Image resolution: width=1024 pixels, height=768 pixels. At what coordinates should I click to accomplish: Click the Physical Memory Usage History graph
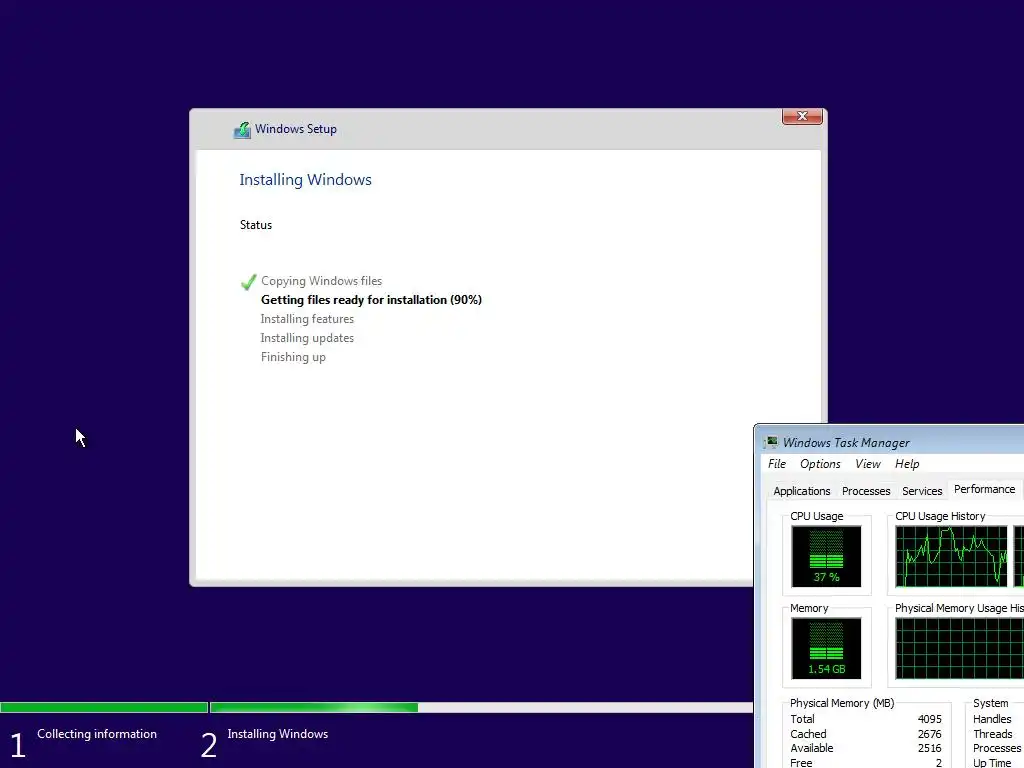pos(959,648)
